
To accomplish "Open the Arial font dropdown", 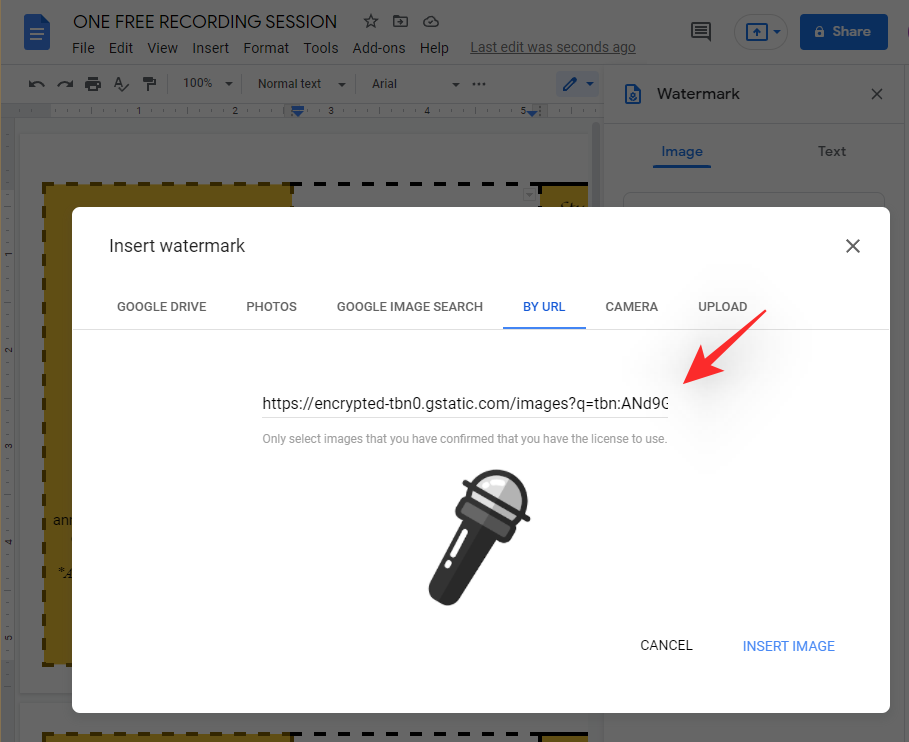I will click(415, 84).
